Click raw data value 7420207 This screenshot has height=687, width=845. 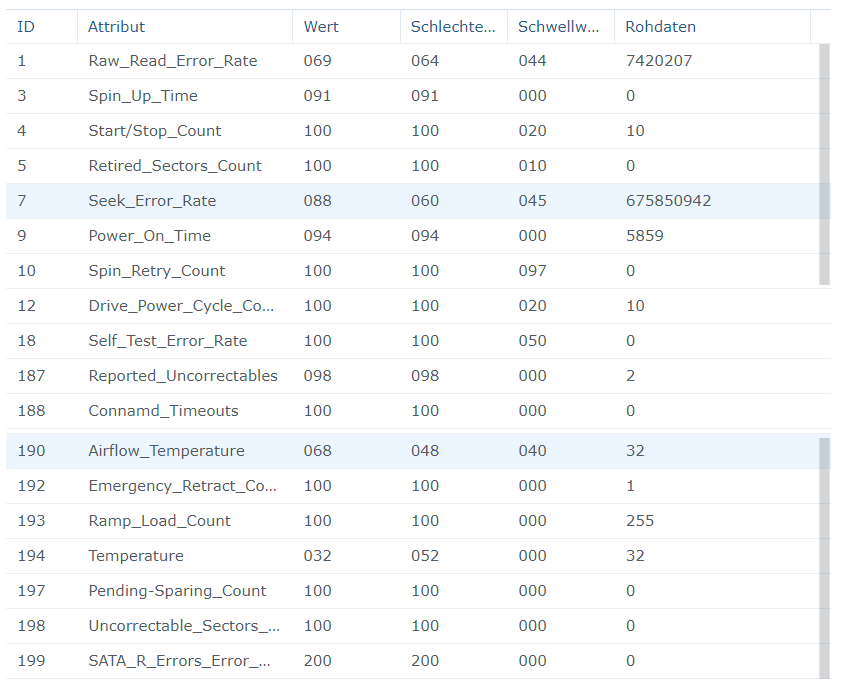659,61
